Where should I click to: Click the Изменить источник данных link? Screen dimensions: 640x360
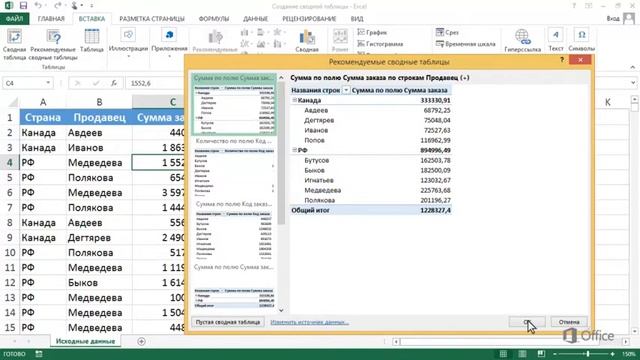[309, 322]
